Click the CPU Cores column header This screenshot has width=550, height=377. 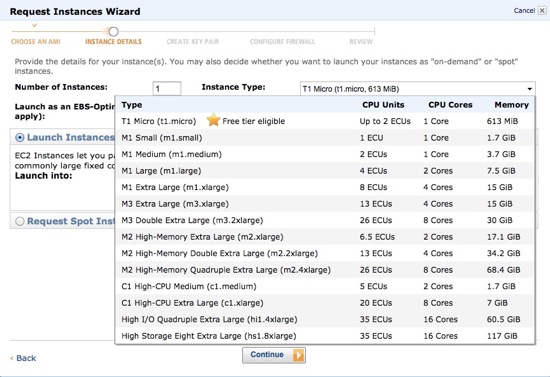[x=450, y=105]
